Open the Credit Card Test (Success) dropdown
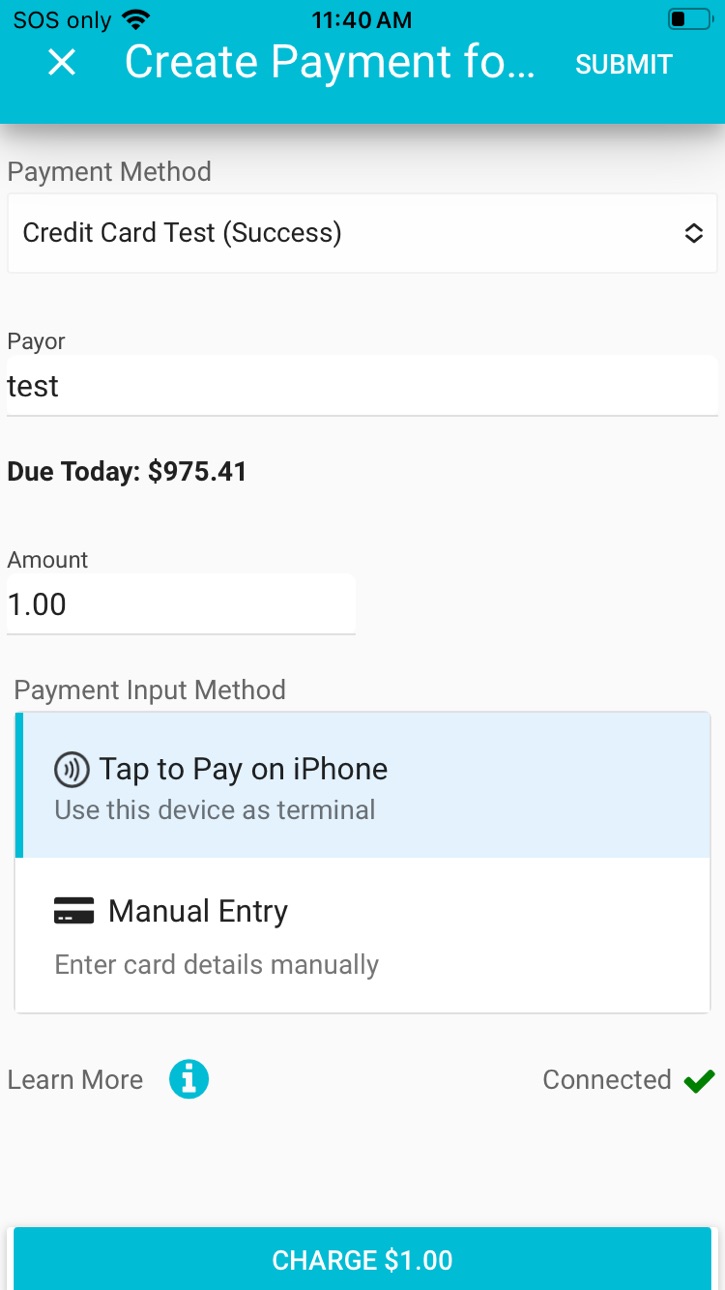Screen dimensions: 725x1290 tap(362, 233)
